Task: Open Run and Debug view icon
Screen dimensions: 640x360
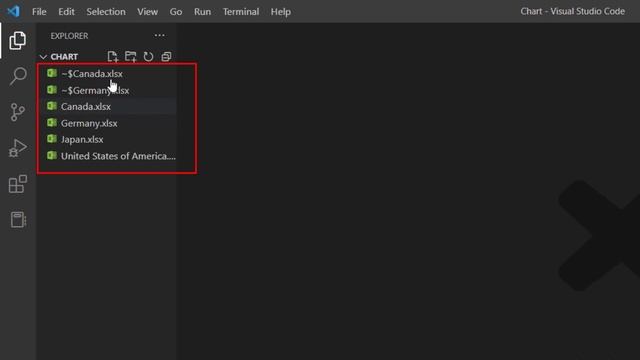Action: (x=18, y=148)
